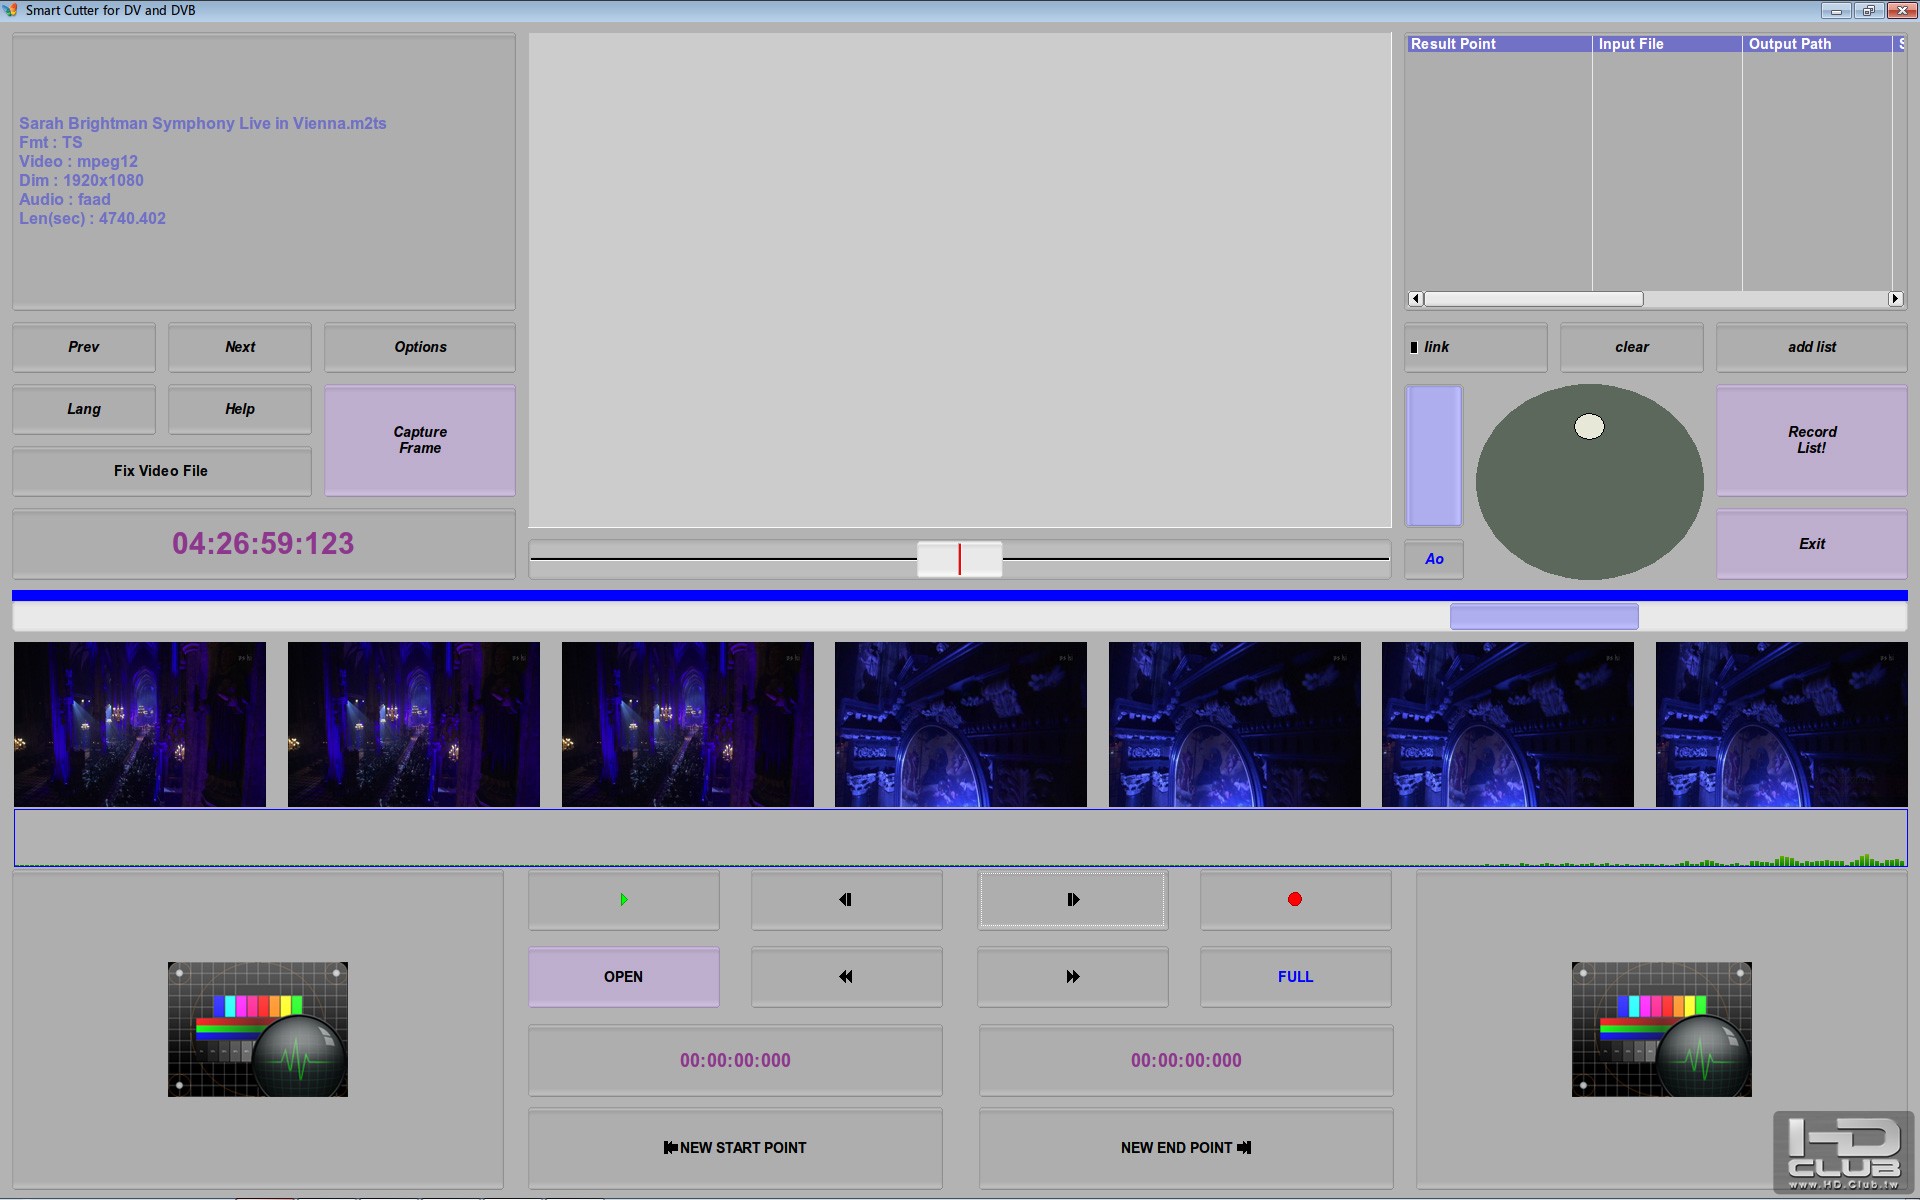This screenshot has width=1920, height=1200.
Task: Open the Options menu button
Action: 420,347
